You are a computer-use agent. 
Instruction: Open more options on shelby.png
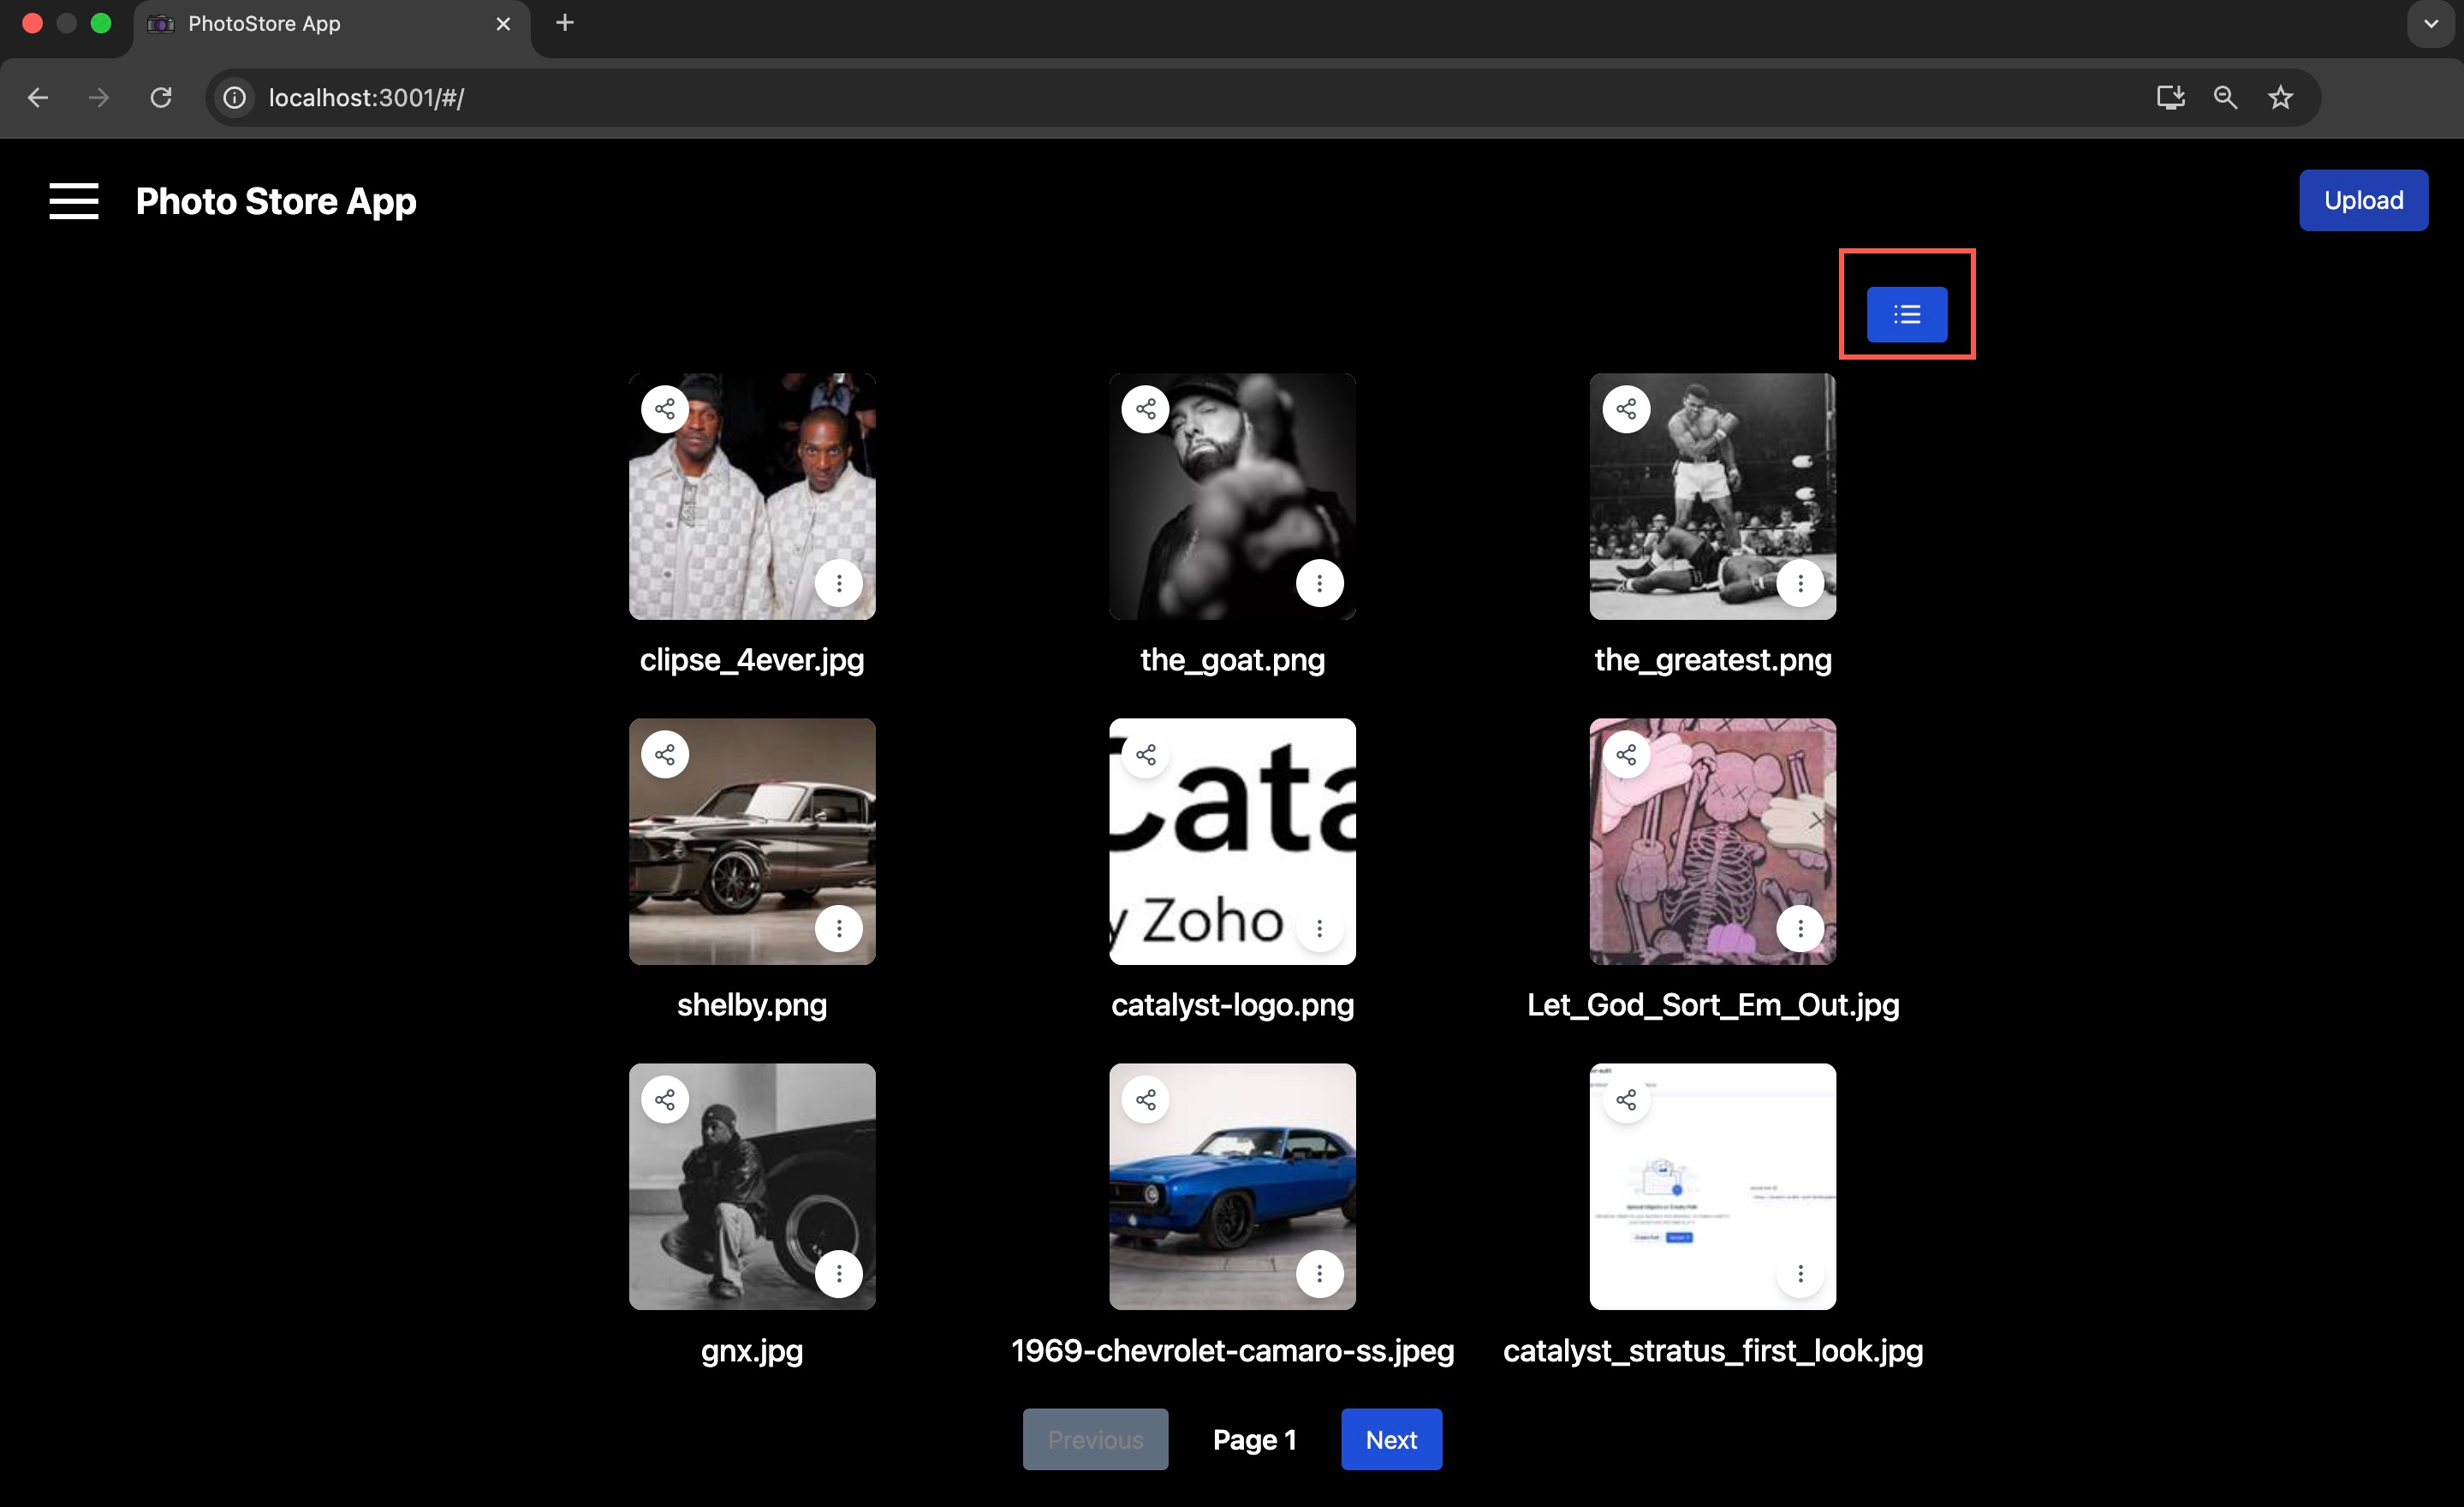click(x=839, y=929)
